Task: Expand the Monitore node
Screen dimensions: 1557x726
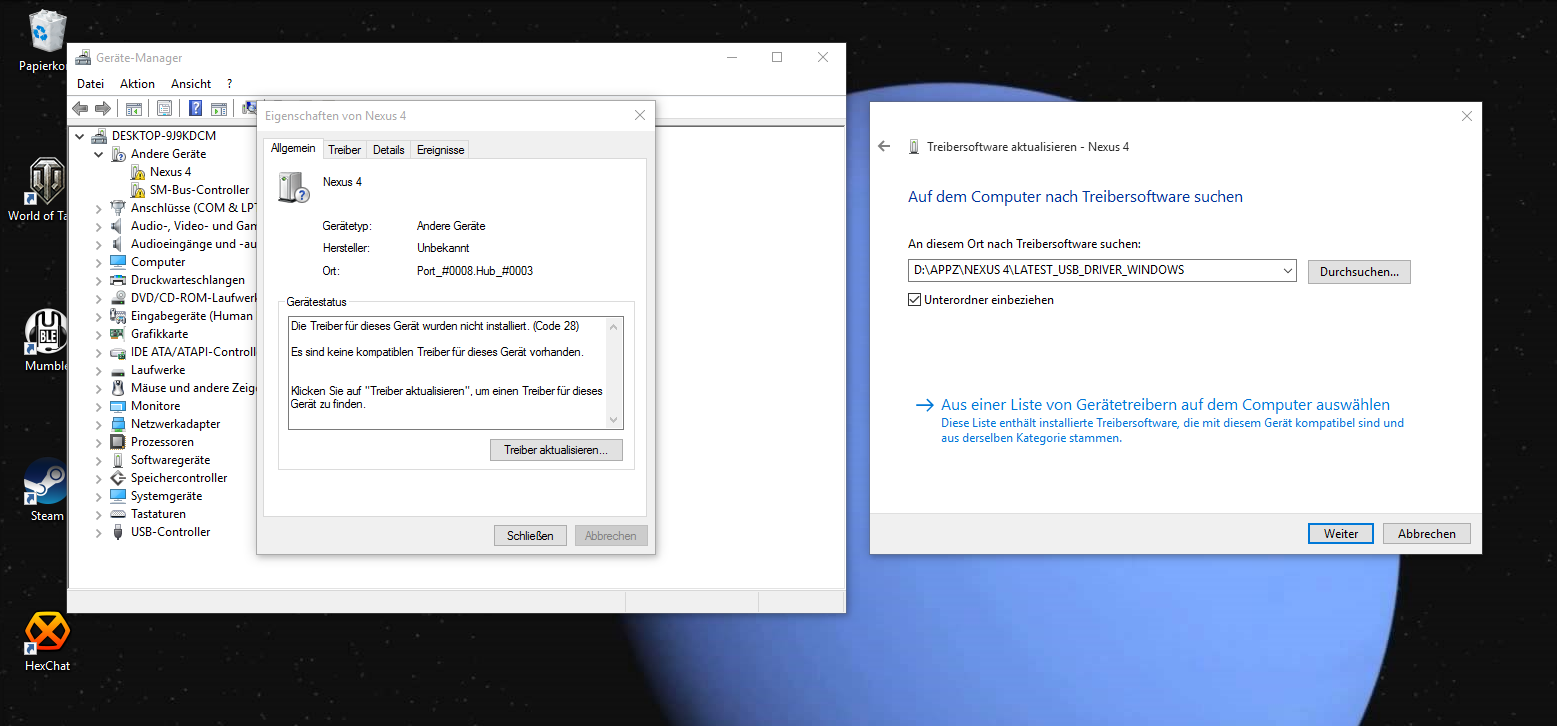Action: click(99, 406)
